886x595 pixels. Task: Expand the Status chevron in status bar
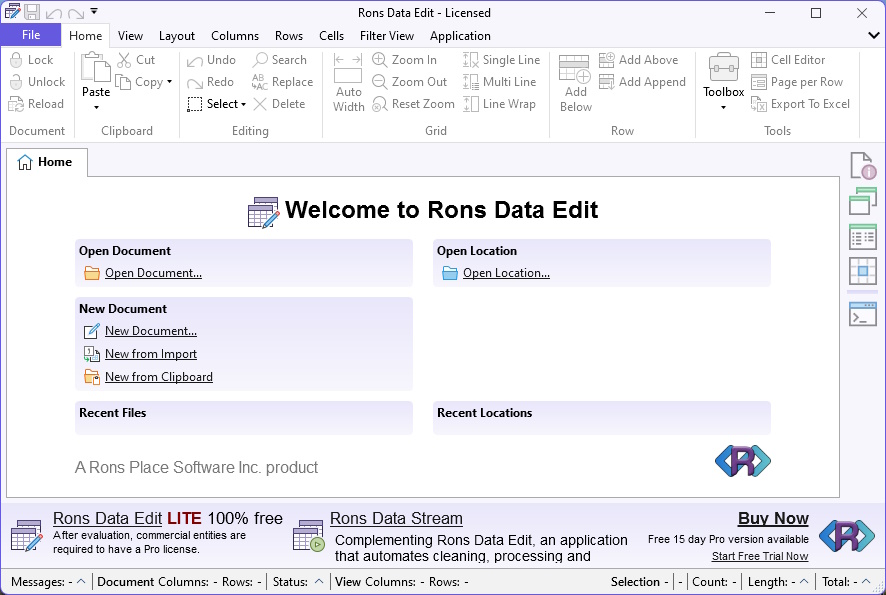pyautogui.click(x=319, y=581)
